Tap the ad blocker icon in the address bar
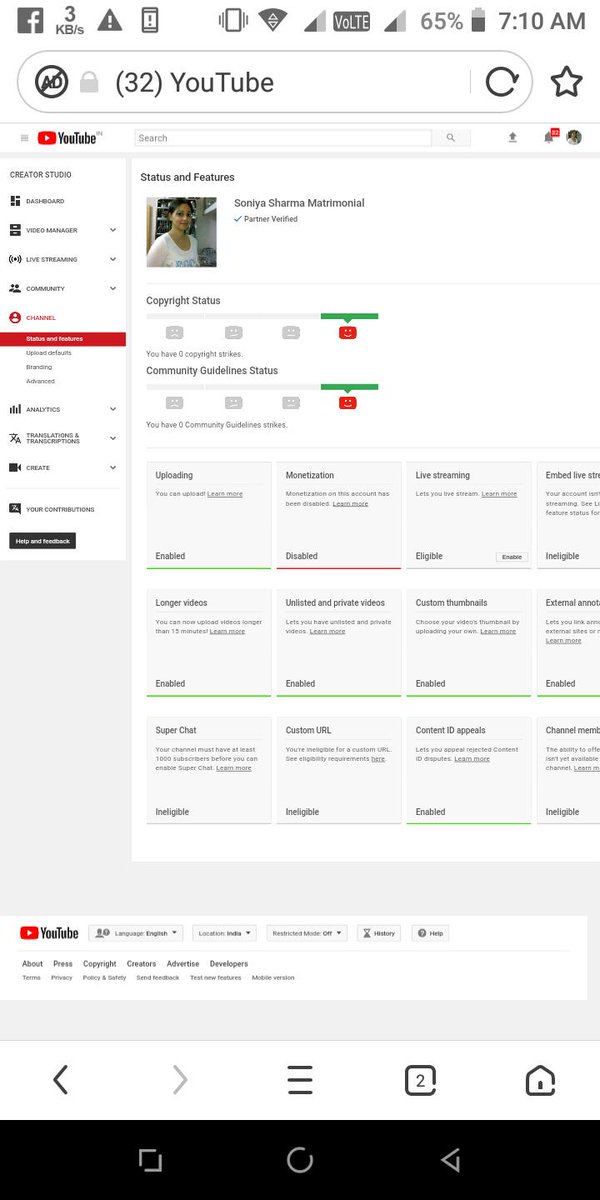This screenshot has height=1200, width=600. [52, 82]
